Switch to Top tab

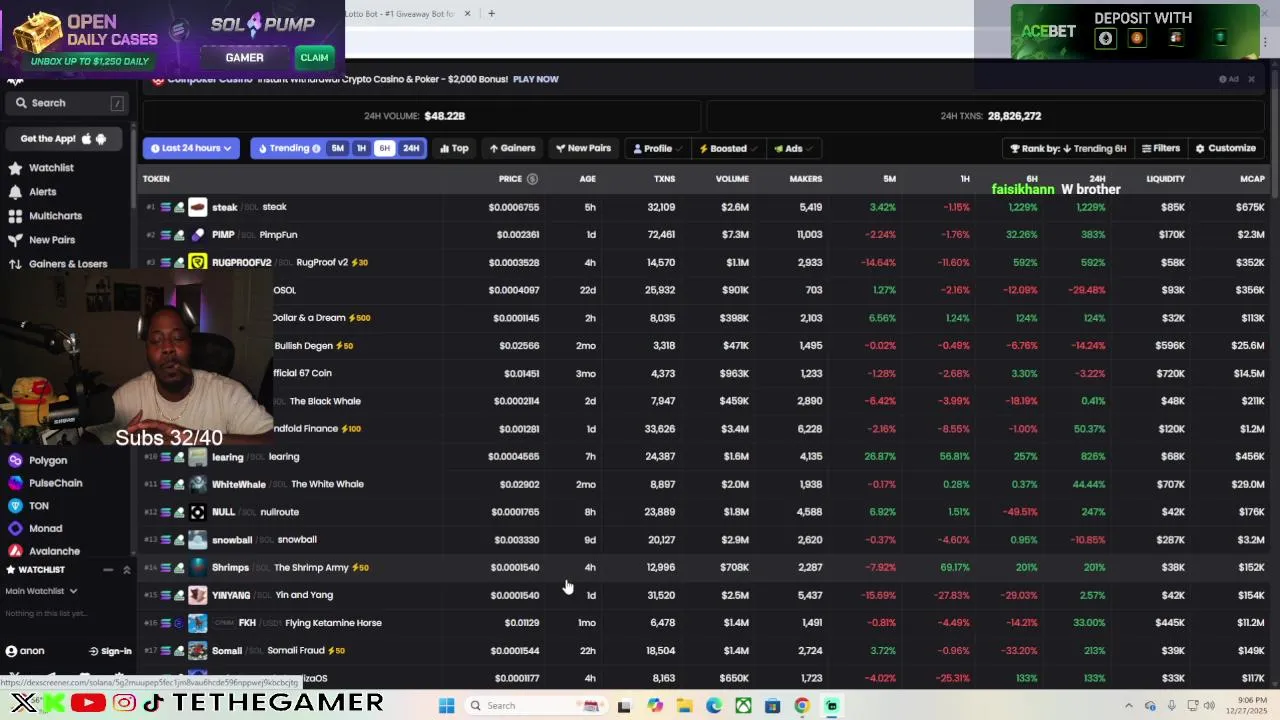click(454, 148)
